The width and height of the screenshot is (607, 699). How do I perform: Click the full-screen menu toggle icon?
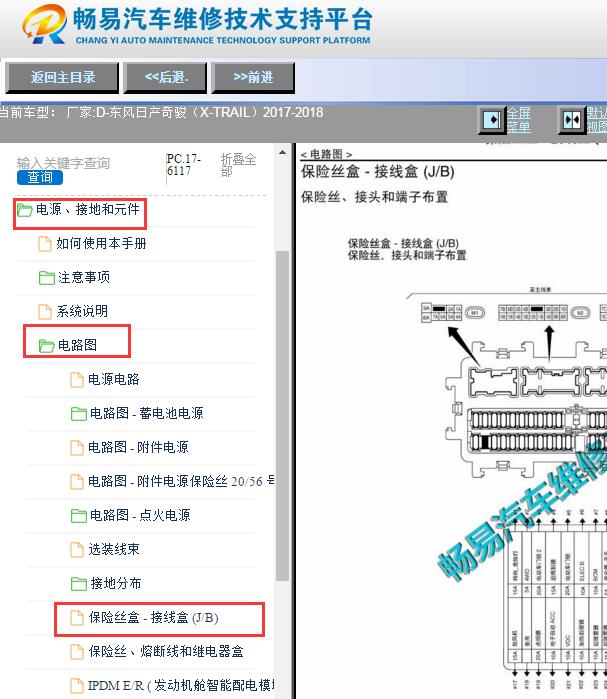(x=492, y=119)
